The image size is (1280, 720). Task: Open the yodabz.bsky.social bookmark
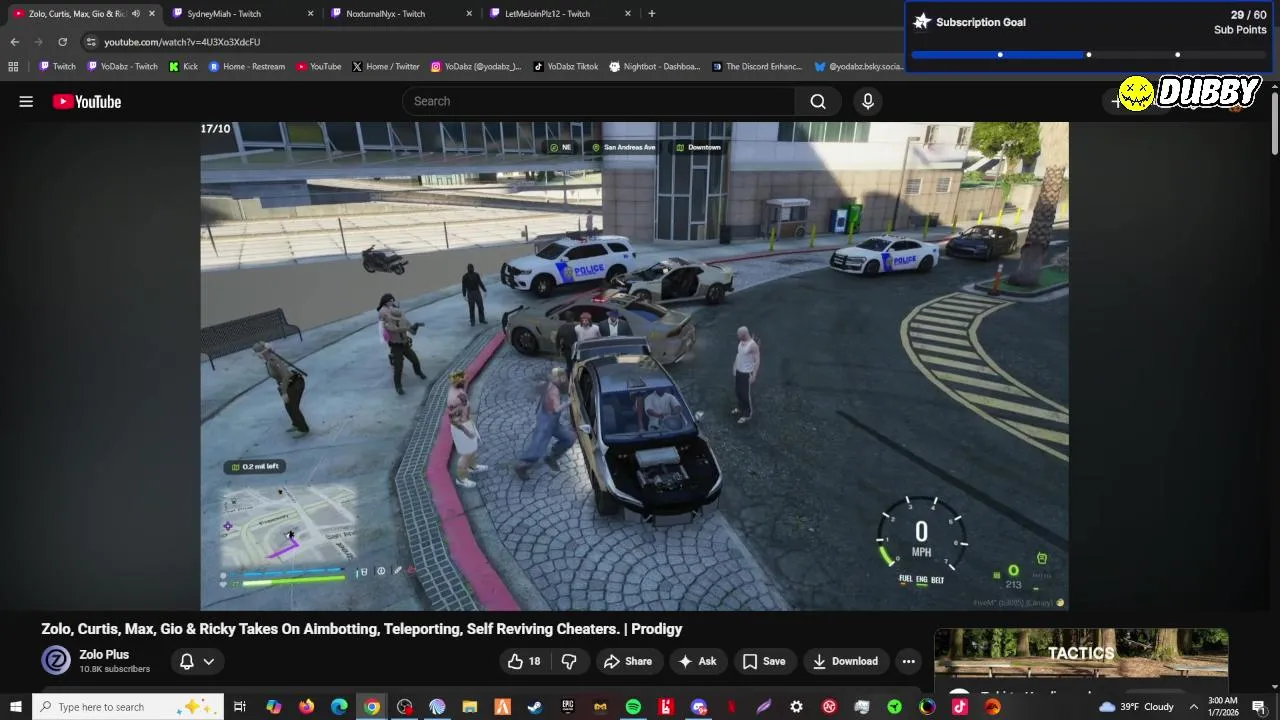coord(858,67)
